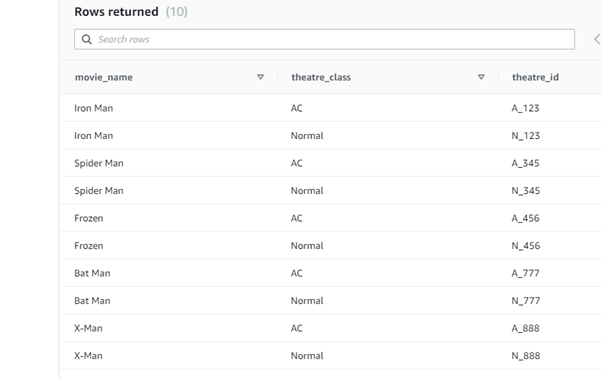Click AC class in the A_888 row
This screenshot has height=381, width=601.
(x=297, y=328)
